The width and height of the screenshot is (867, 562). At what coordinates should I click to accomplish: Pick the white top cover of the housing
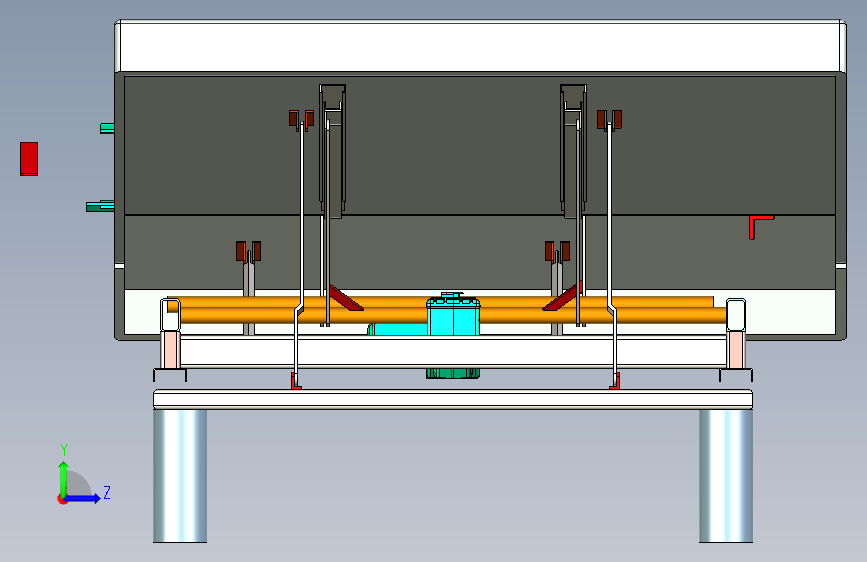pyautogui.click(x=480, y=46)
